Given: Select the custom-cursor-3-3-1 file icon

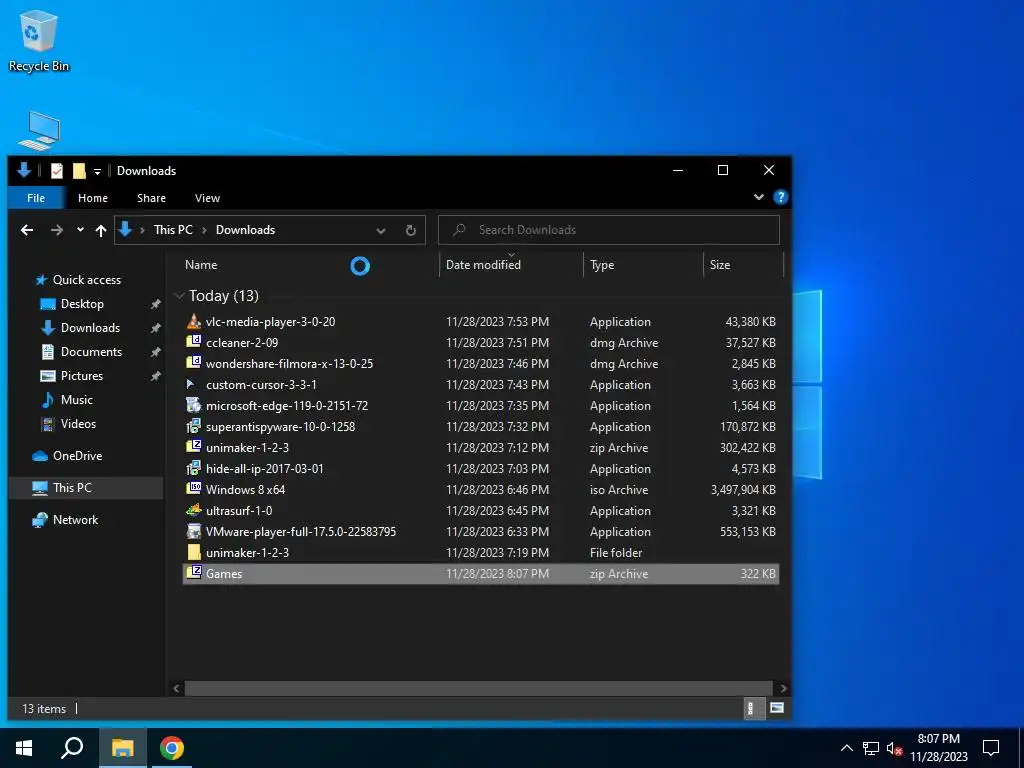Looking at the screenshot, I should click(x=193, y=384).
